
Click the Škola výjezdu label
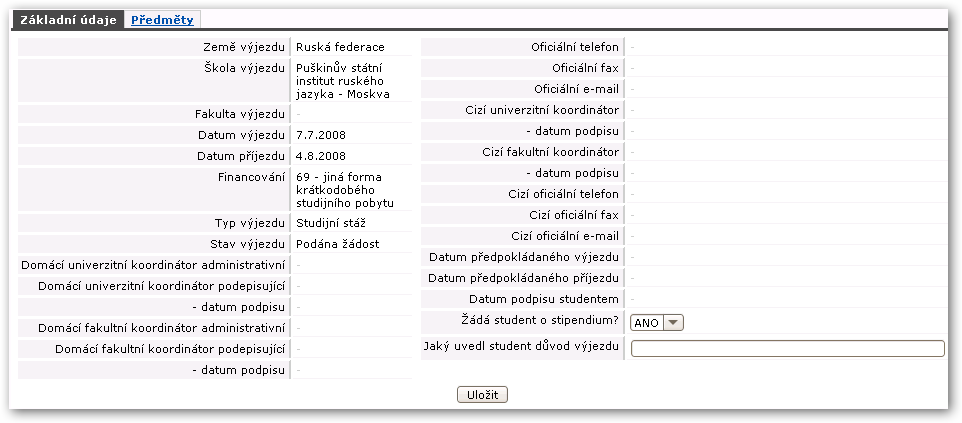click(244, 68)
